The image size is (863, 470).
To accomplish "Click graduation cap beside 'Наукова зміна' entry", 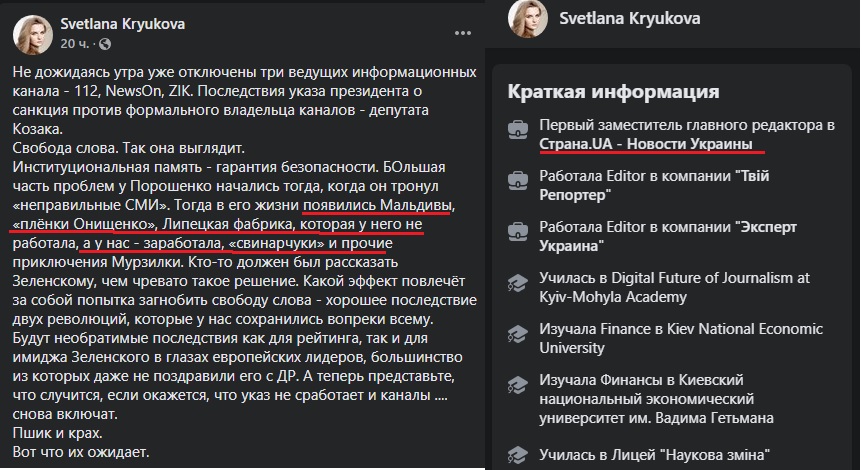I will coord(518,455).
